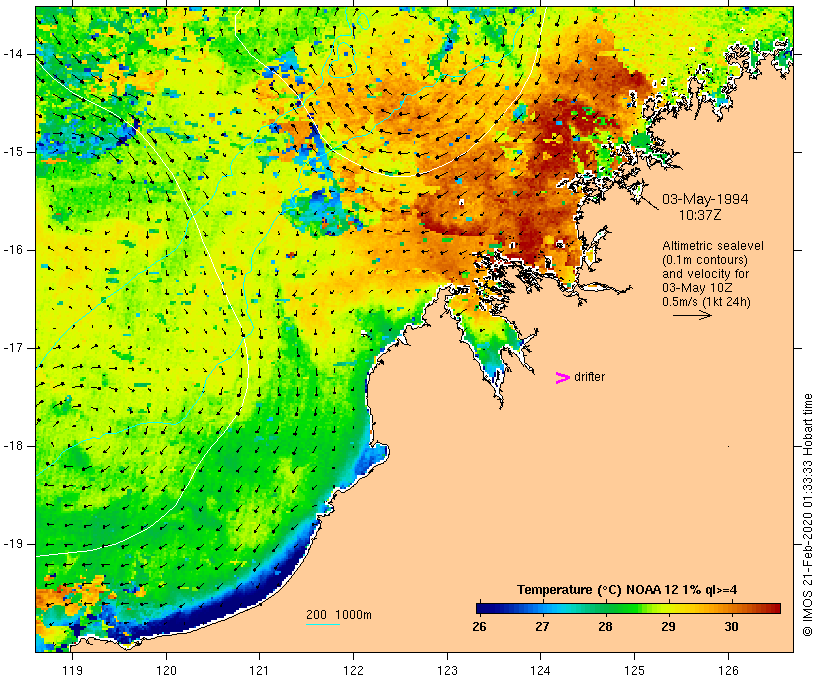Click the time text '10:37Z'
Screen dimensions: 820x680
coord(700,215)
